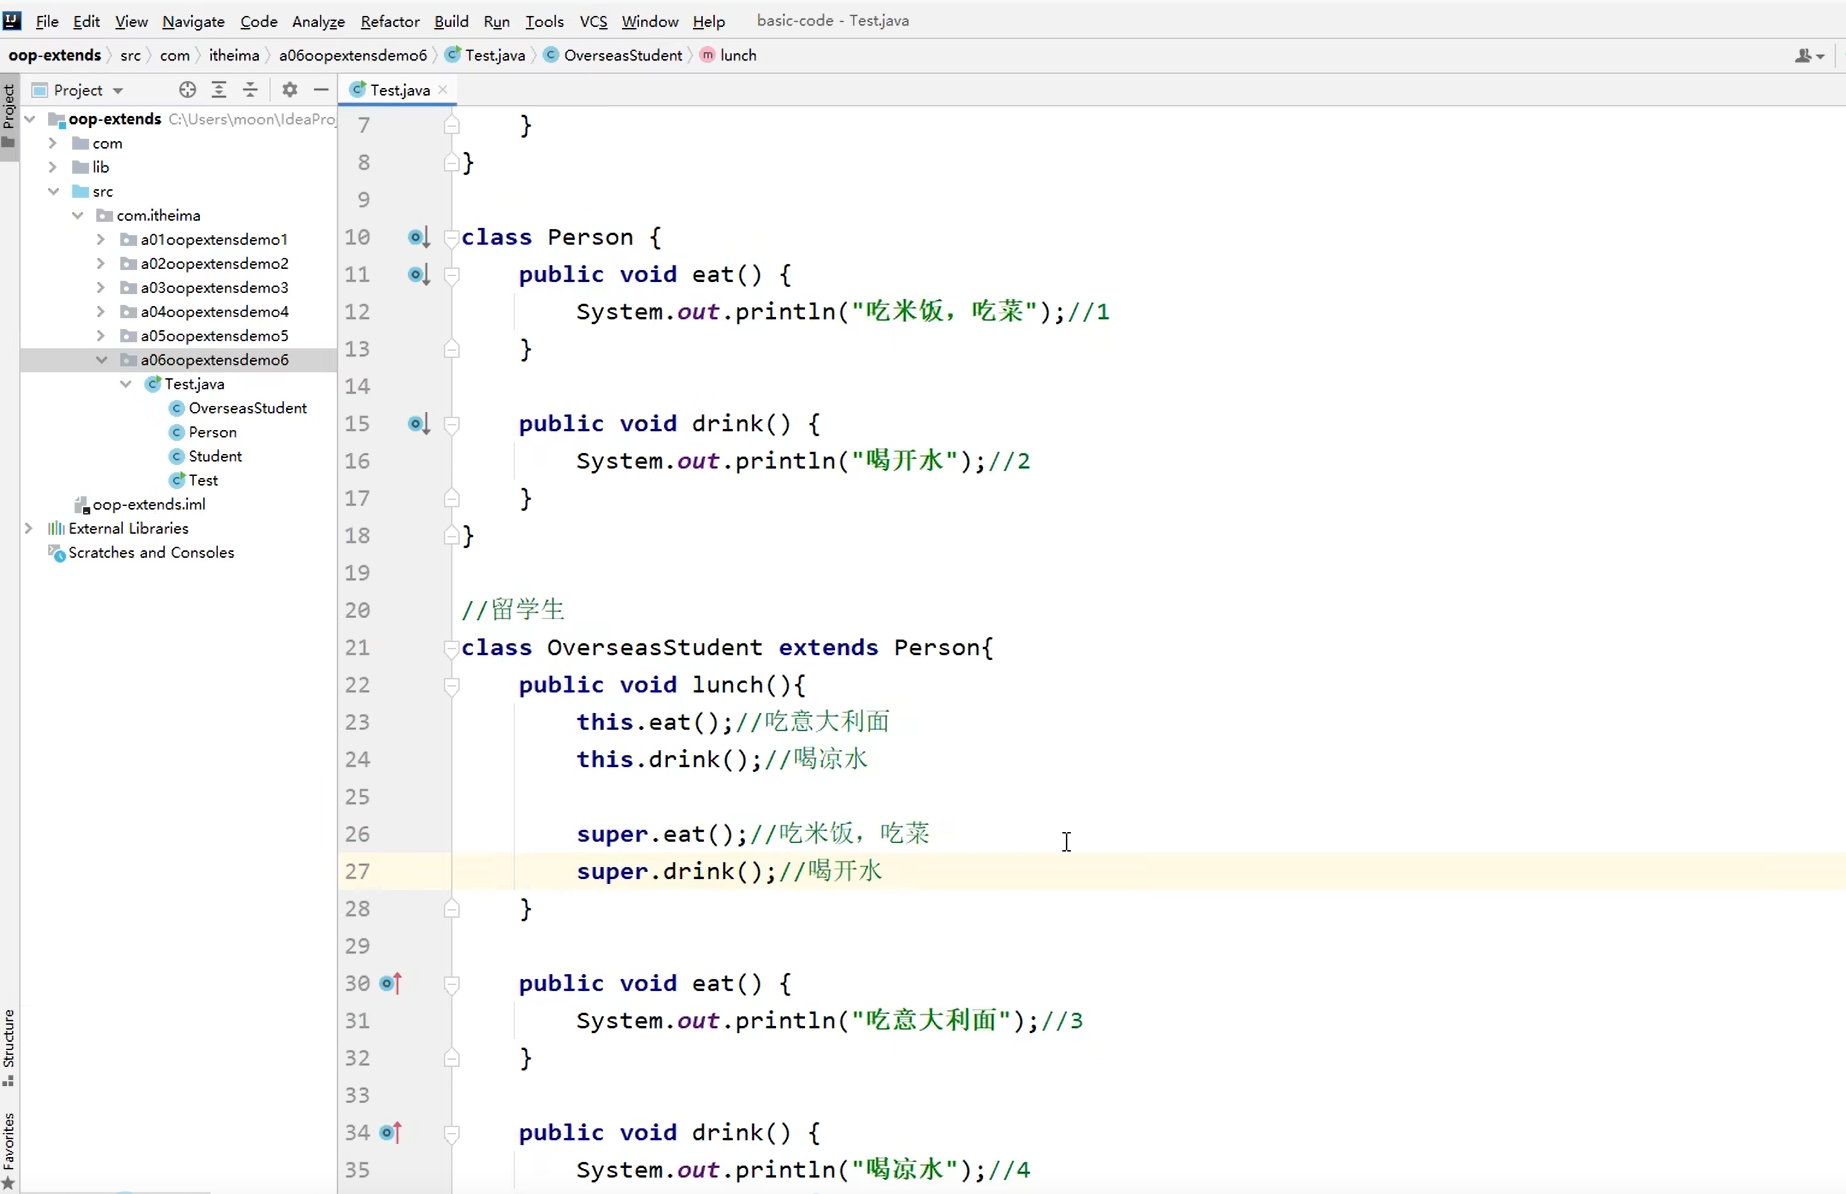Click gutter icon beside drink() on line 15
The width and height of the screenshot is (1846, 1194).
click(418, 423)
